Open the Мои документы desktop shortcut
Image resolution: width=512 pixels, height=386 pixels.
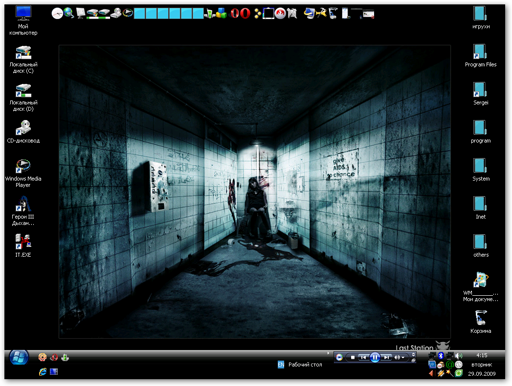click(x=480, y=287)
